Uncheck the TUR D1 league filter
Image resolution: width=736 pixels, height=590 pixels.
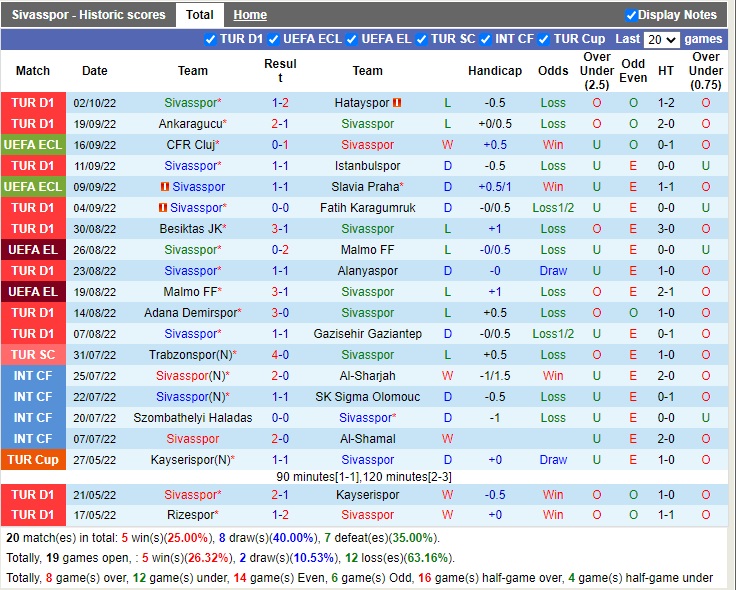(210, 39)
